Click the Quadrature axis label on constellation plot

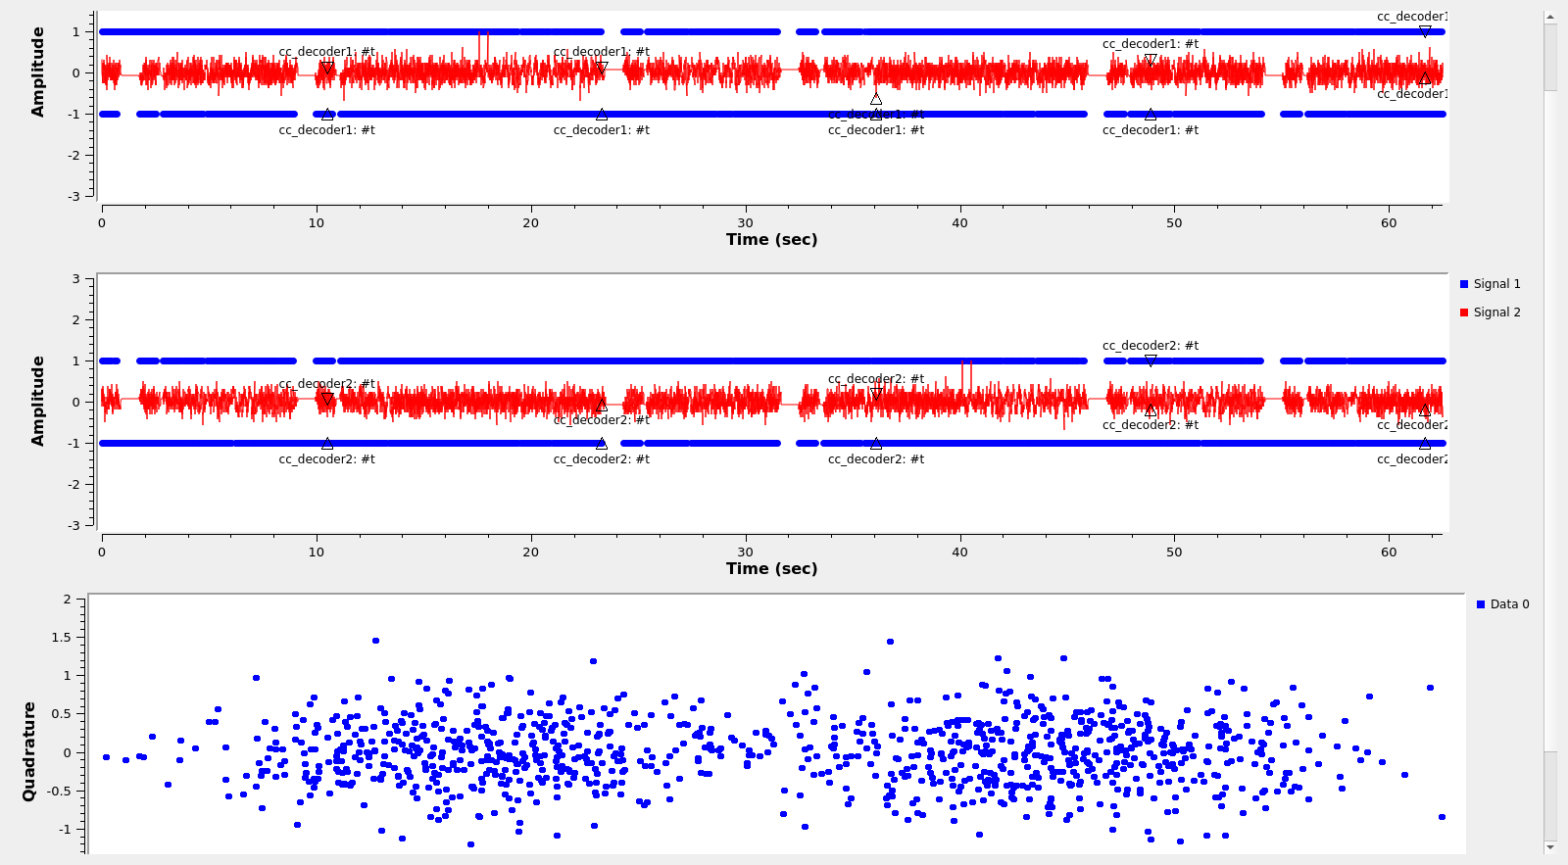coord(29,751)
